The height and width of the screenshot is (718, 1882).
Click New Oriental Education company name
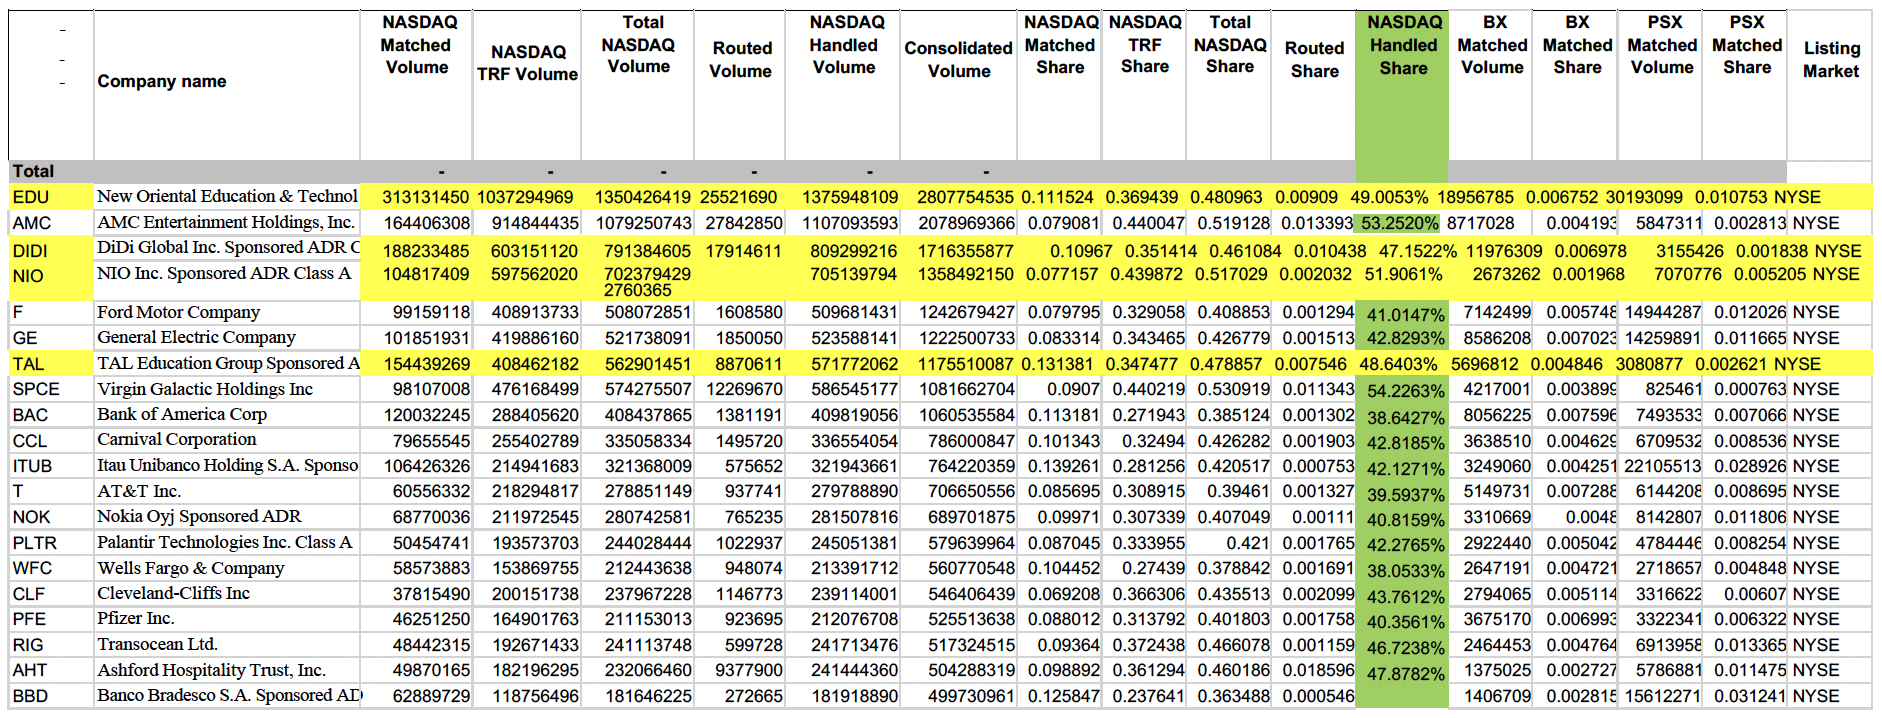tap(227, 196)
